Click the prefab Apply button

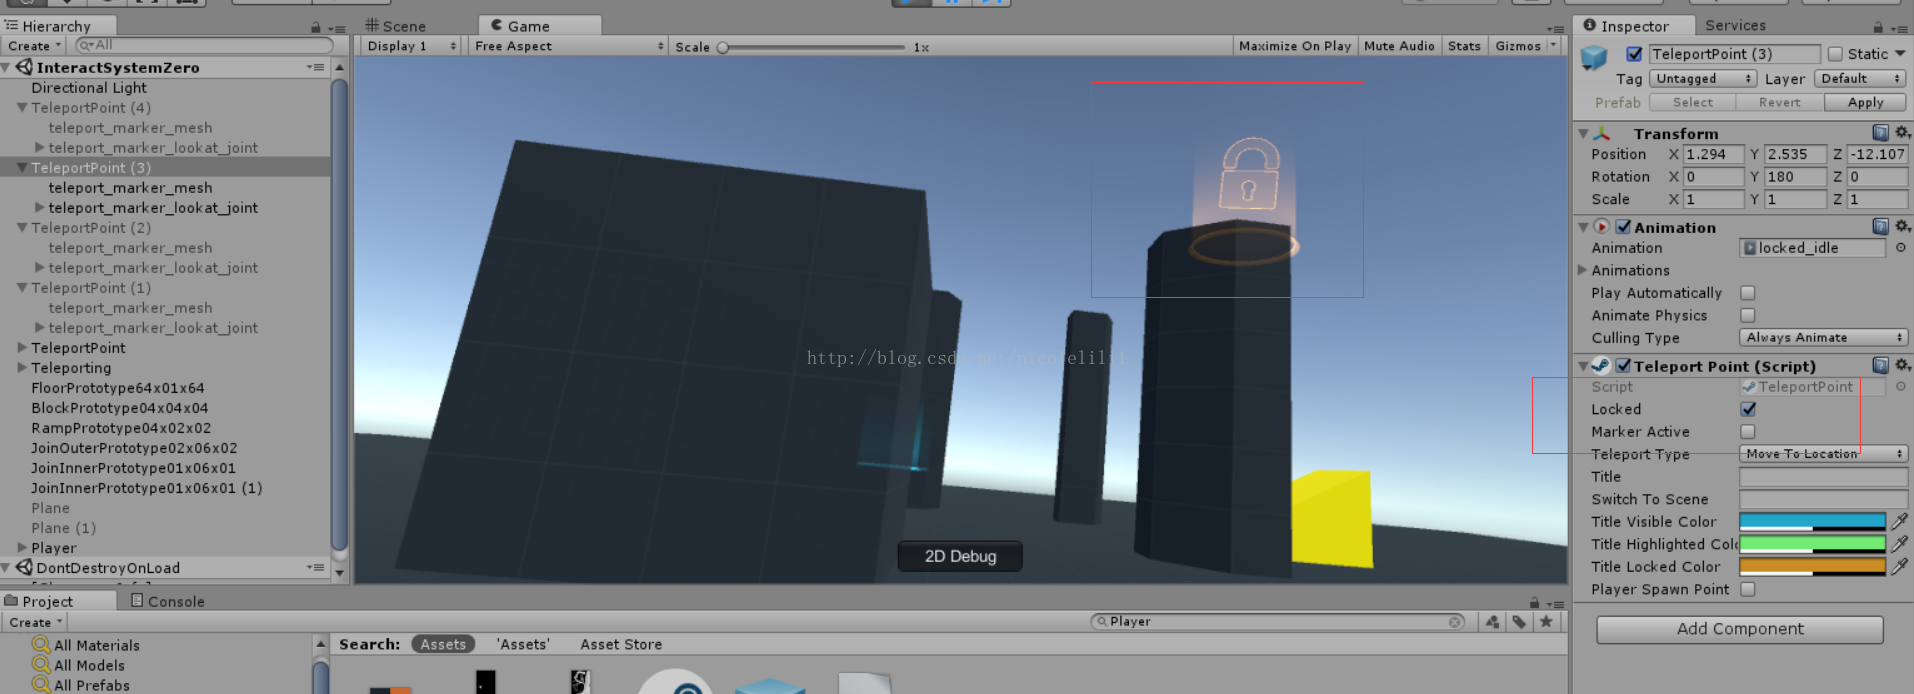click(1865, 102)
